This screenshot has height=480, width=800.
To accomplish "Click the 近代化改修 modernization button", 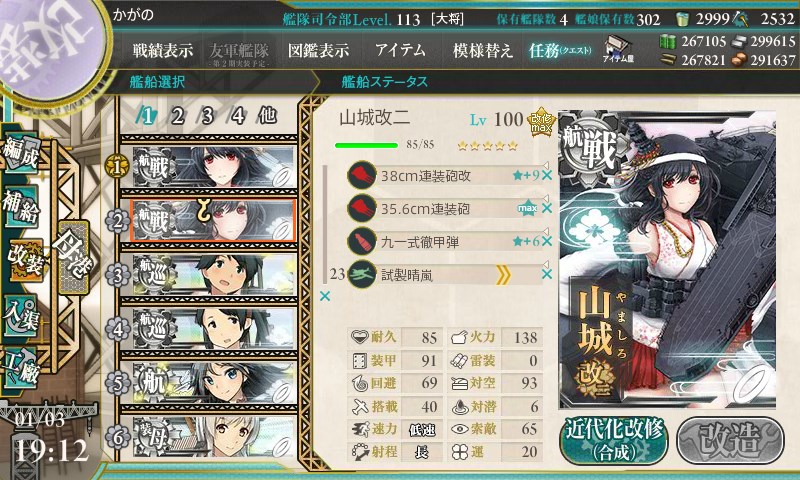I will 614,440.
